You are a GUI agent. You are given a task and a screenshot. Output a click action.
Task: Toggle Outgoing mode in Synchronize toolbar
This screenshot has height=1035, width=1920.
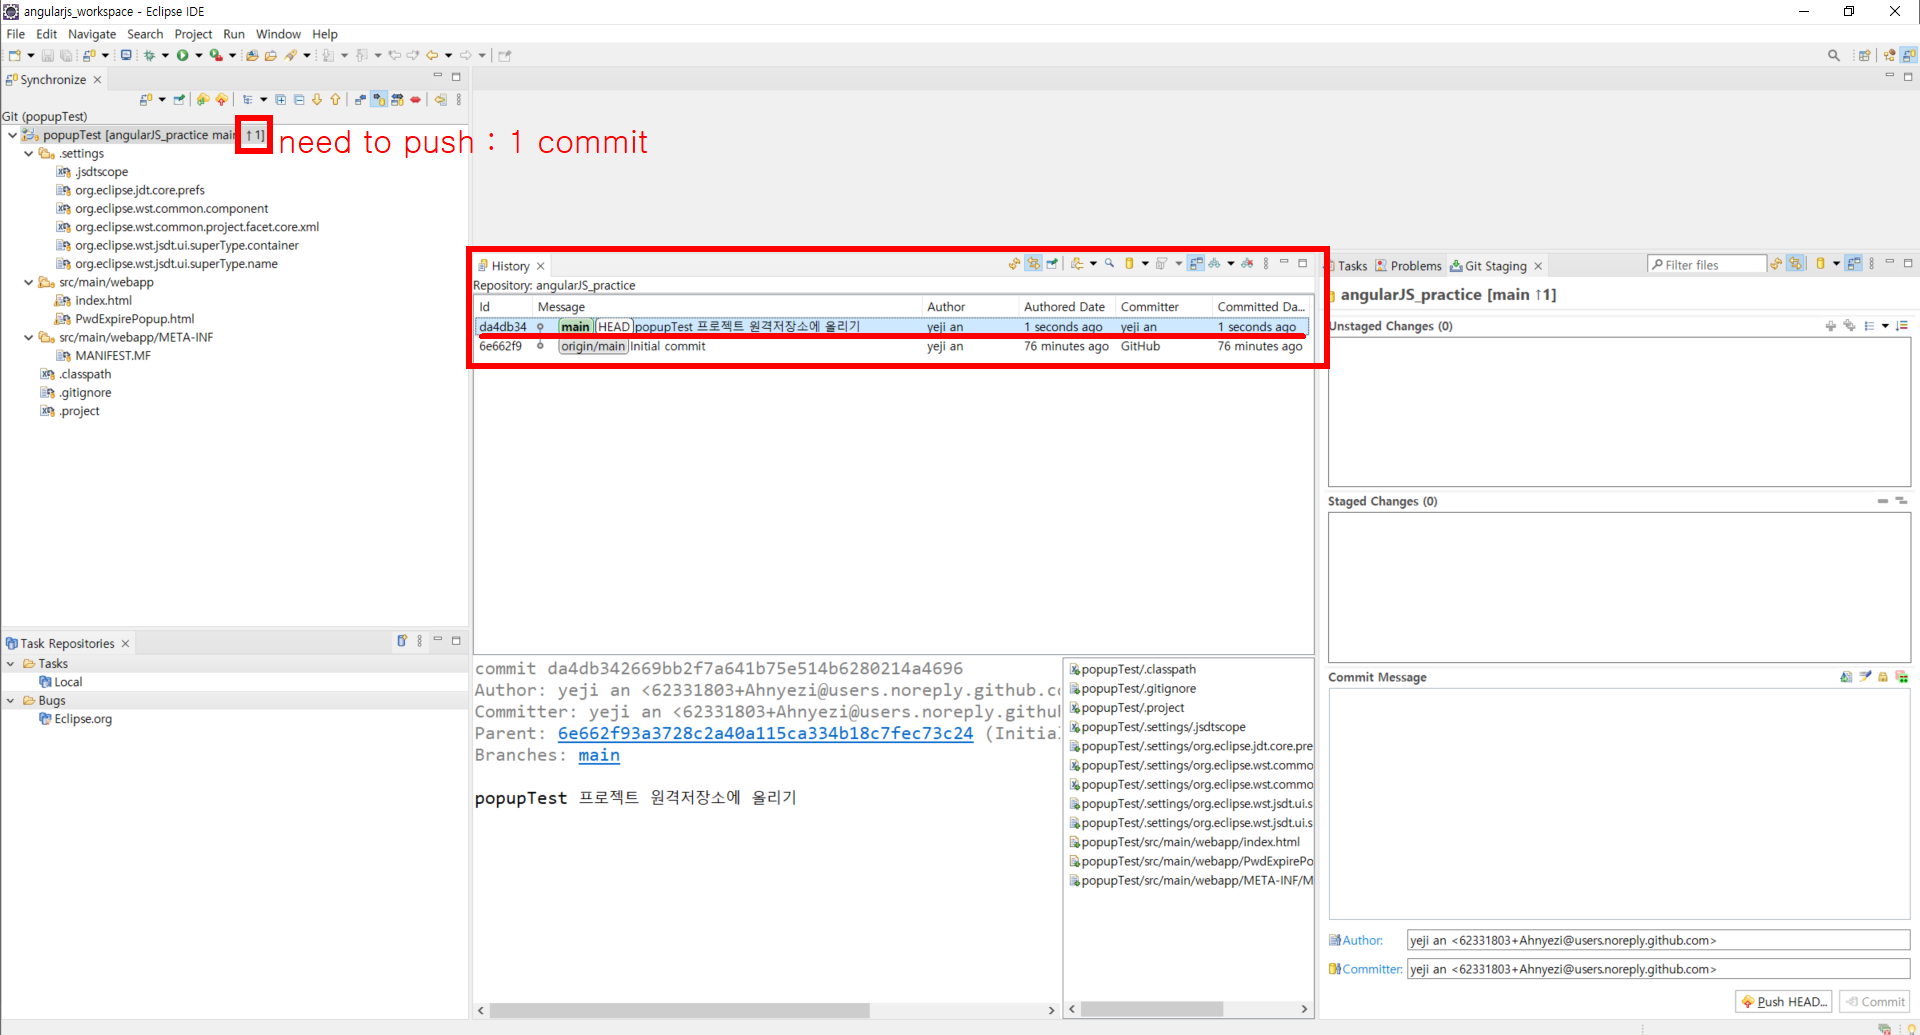379,100
